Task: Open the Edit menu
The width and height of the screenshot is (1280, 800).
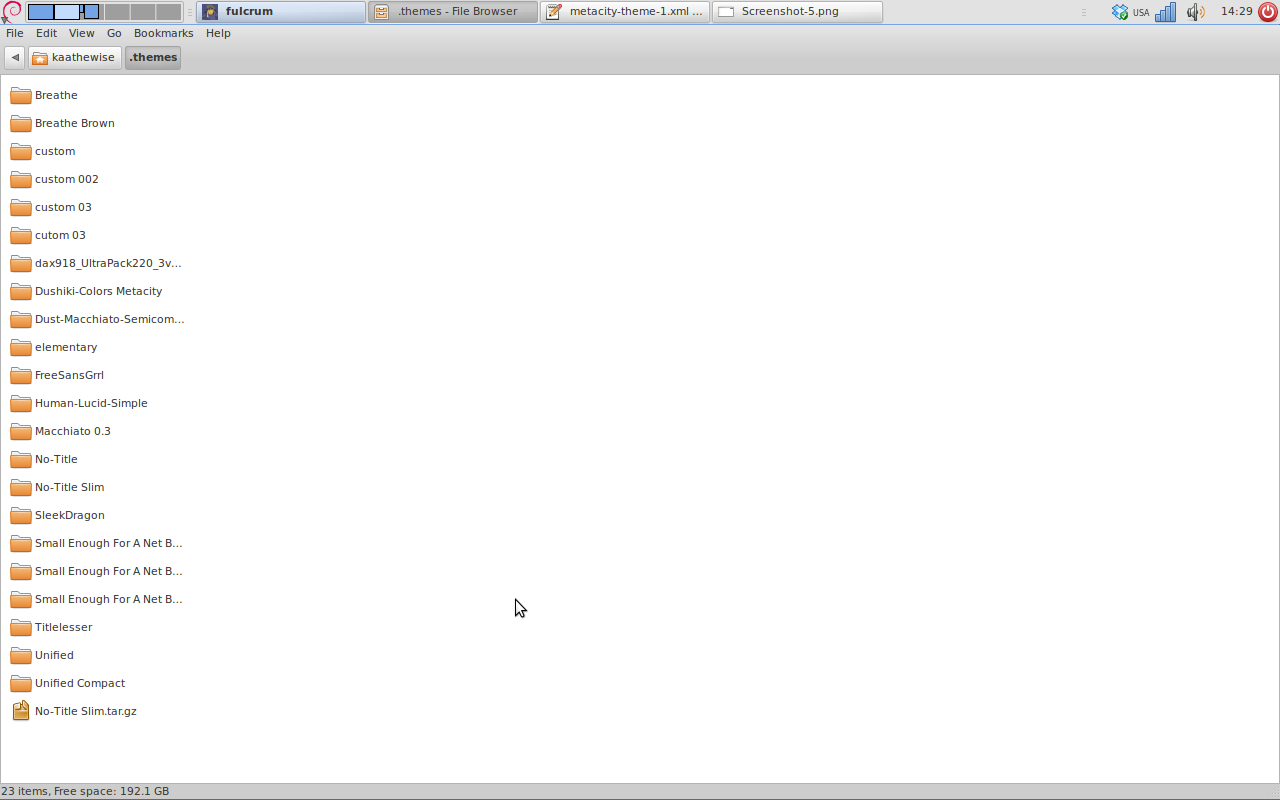Action: point(46,33)
